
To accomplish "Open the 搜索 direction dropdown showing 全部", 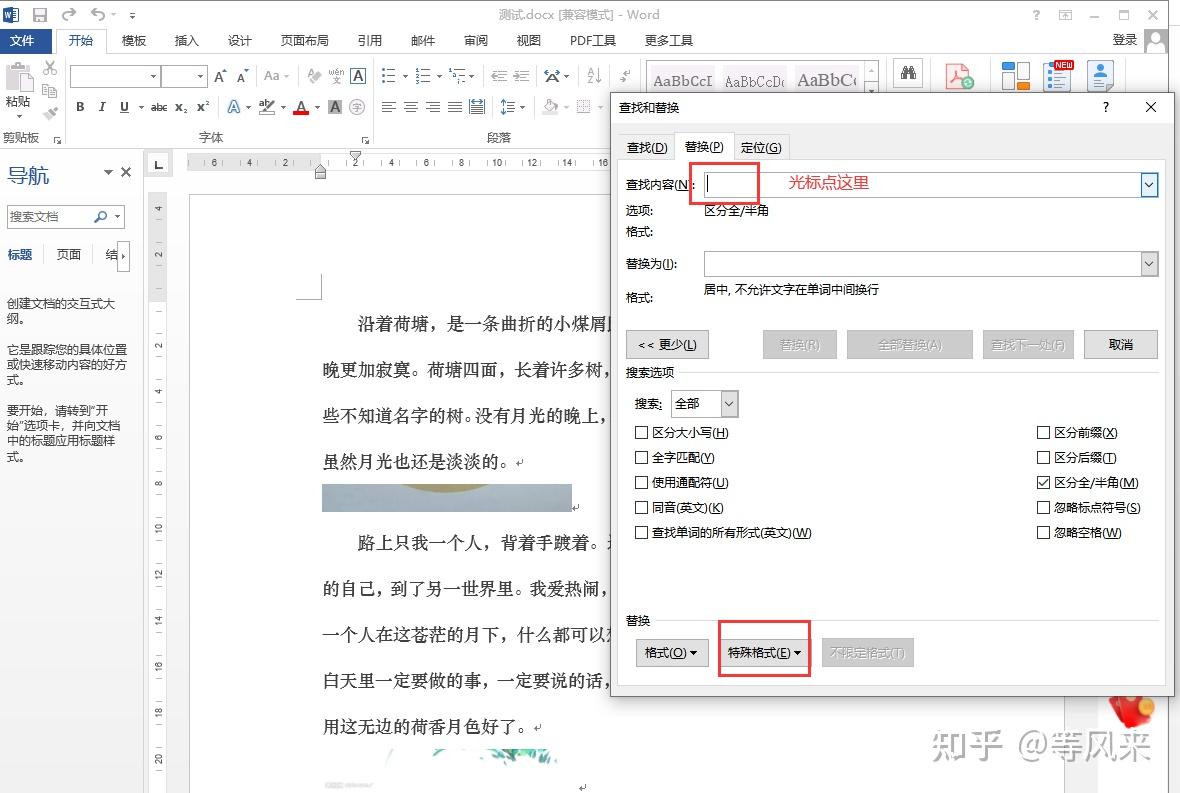I will [x=728, y=403].
